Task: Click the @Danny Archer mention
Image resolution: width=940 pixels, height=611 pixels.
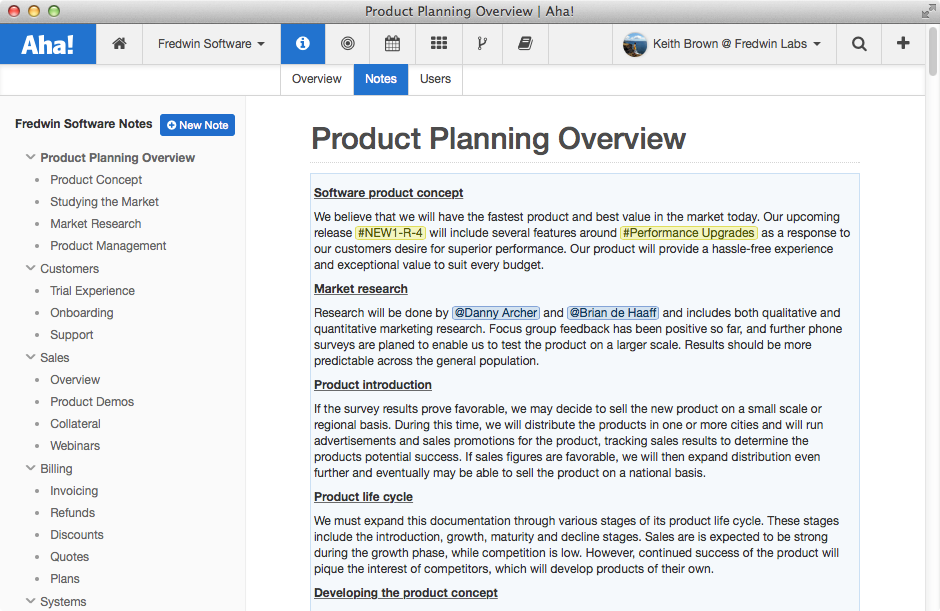Action: click(496, 313)
